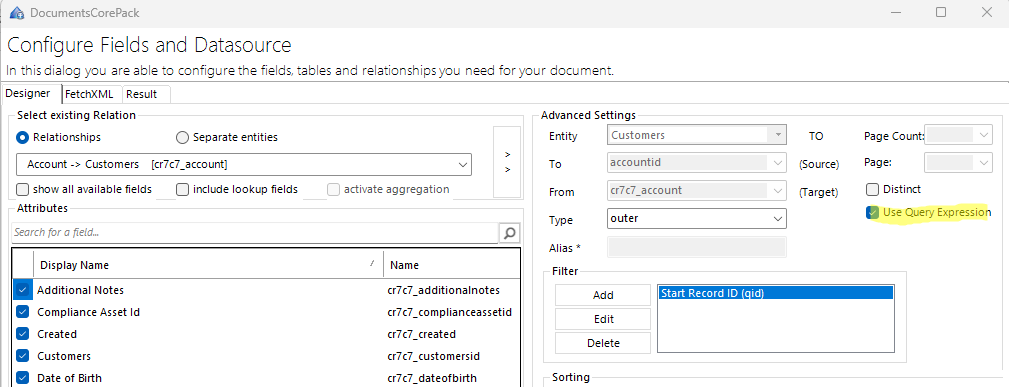Click the >> add relation button
Viewport: 1009px width, 387px height.
(507, 162)
